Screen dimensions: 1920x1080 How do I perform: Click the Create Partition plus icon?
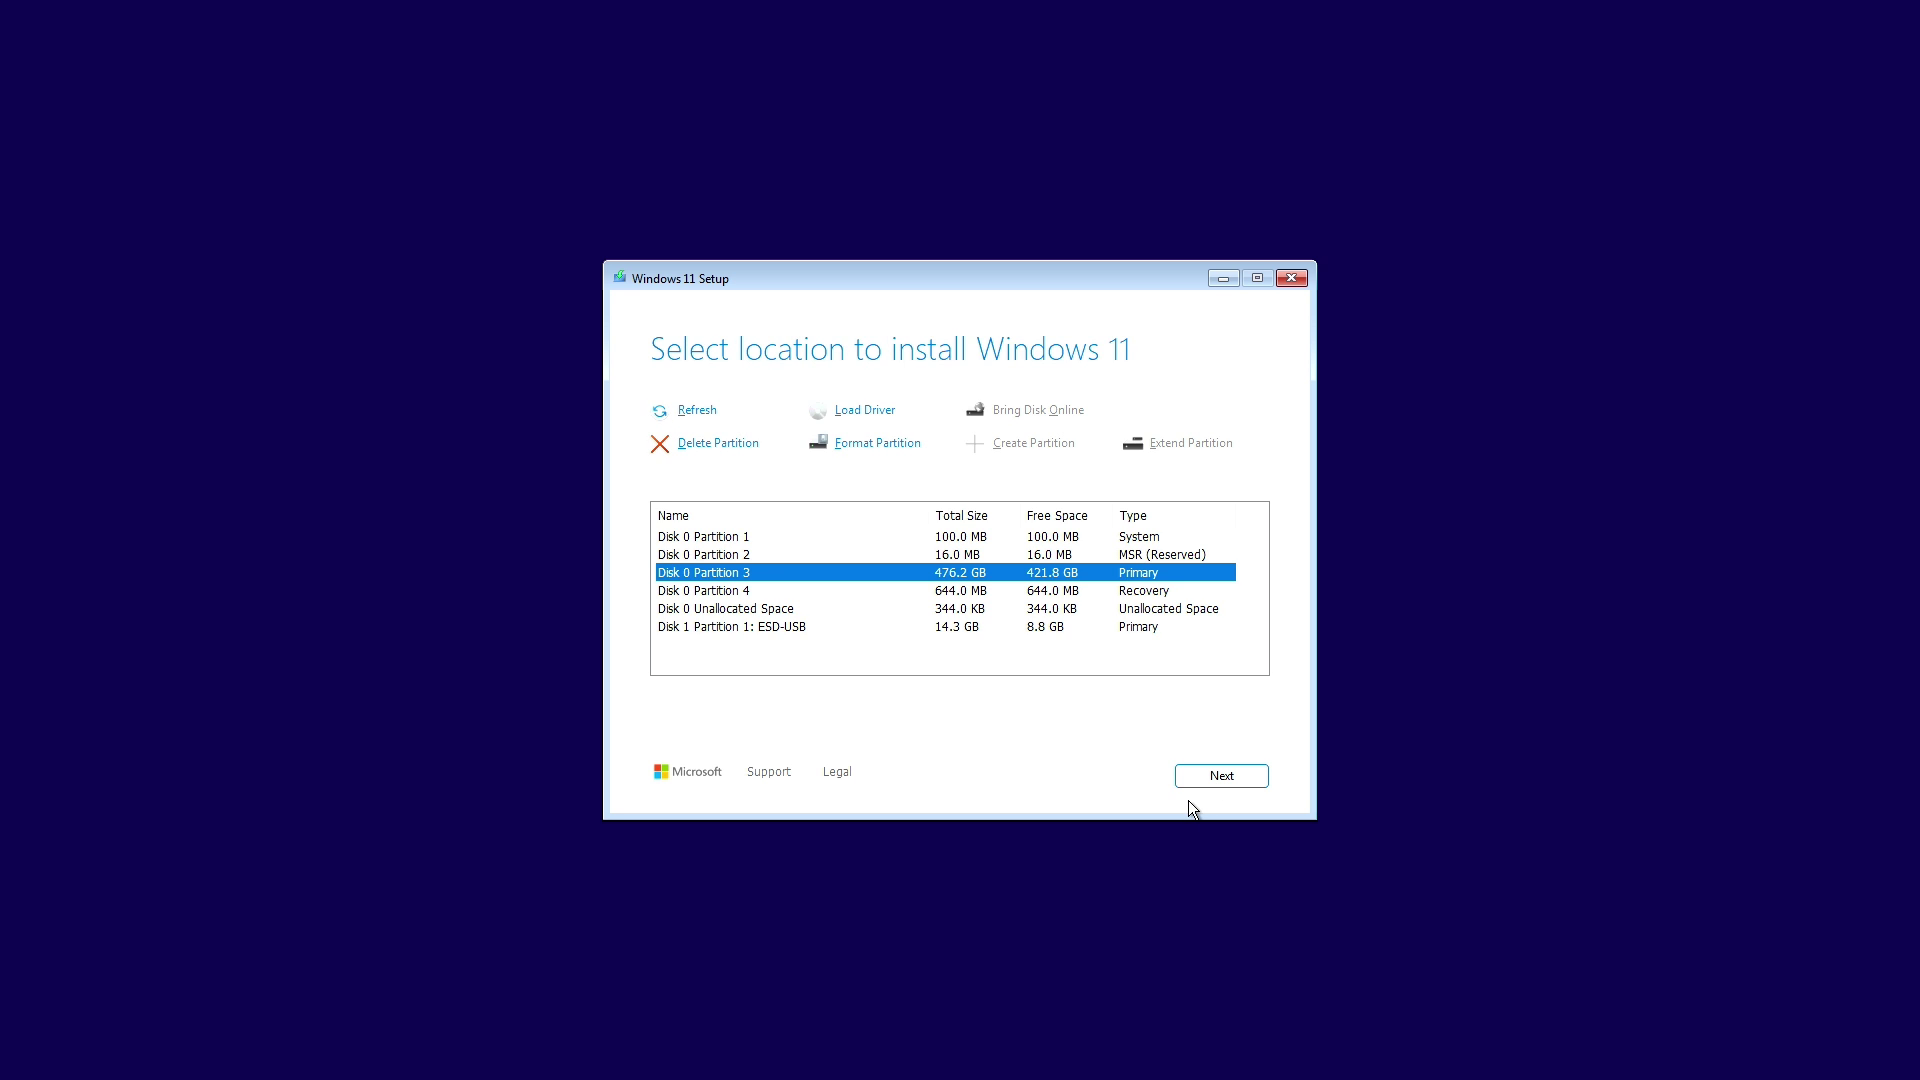(975, 444)
